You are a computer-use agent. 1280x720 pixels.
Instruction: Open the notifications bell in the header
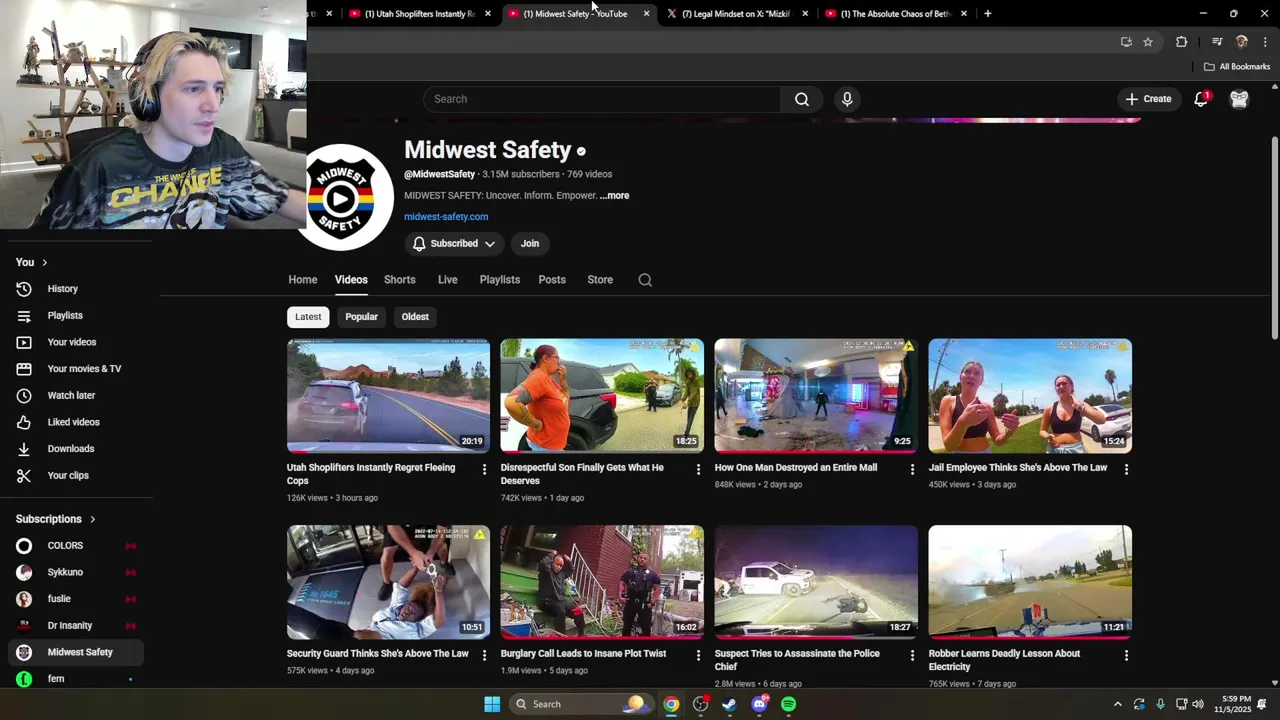(1202, 99)
